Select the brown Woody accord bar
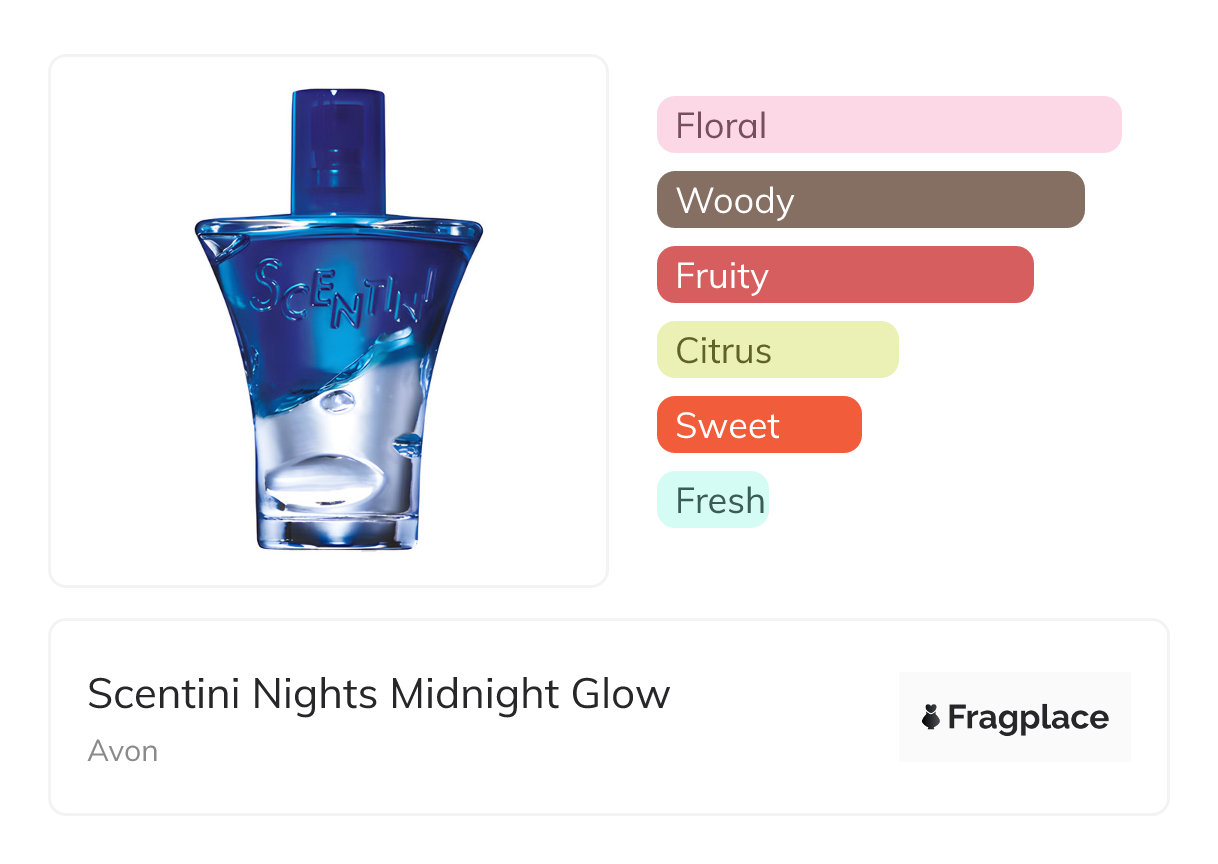This screenshot has width=1218, height=864. click(x=870, y=200)
